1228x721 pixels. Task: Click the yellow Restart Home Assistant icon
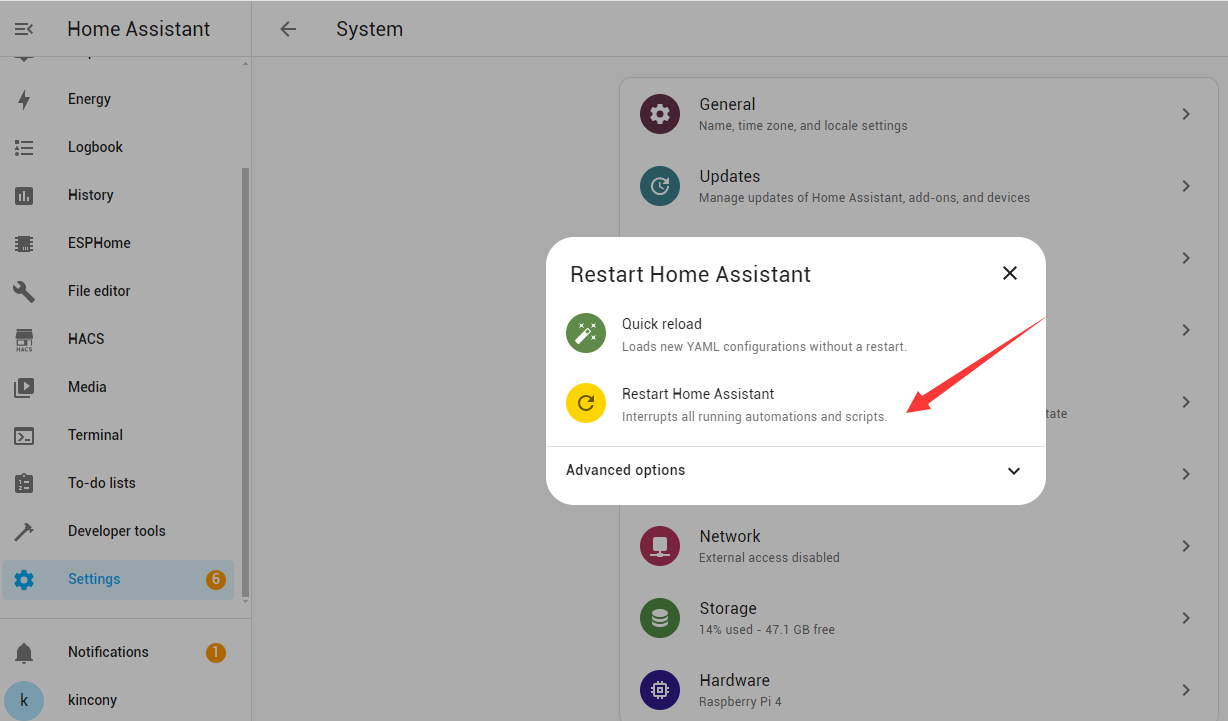point(586,403)
